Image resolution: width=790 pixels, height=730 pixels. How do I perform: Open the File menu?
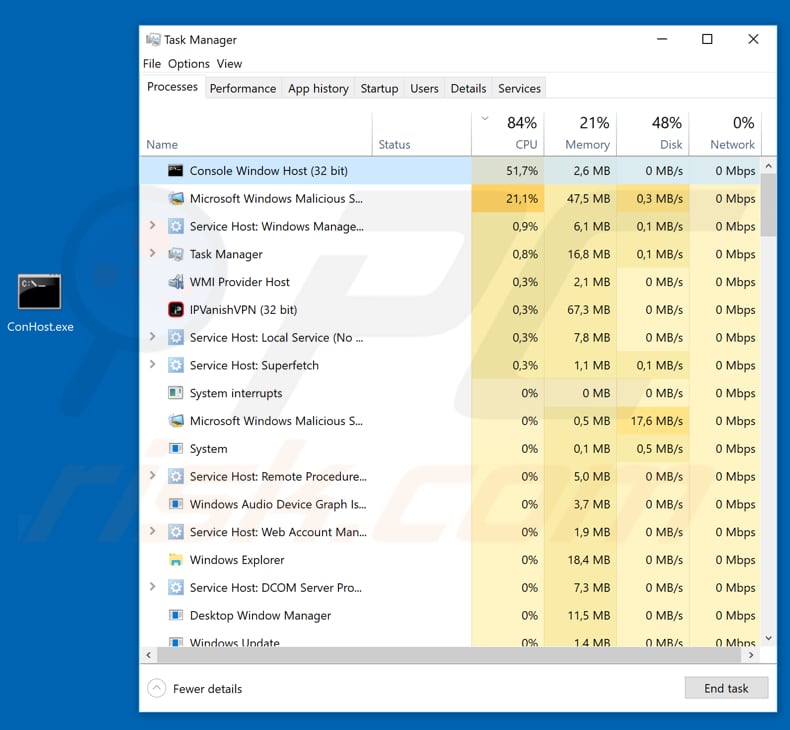(152, 63)
